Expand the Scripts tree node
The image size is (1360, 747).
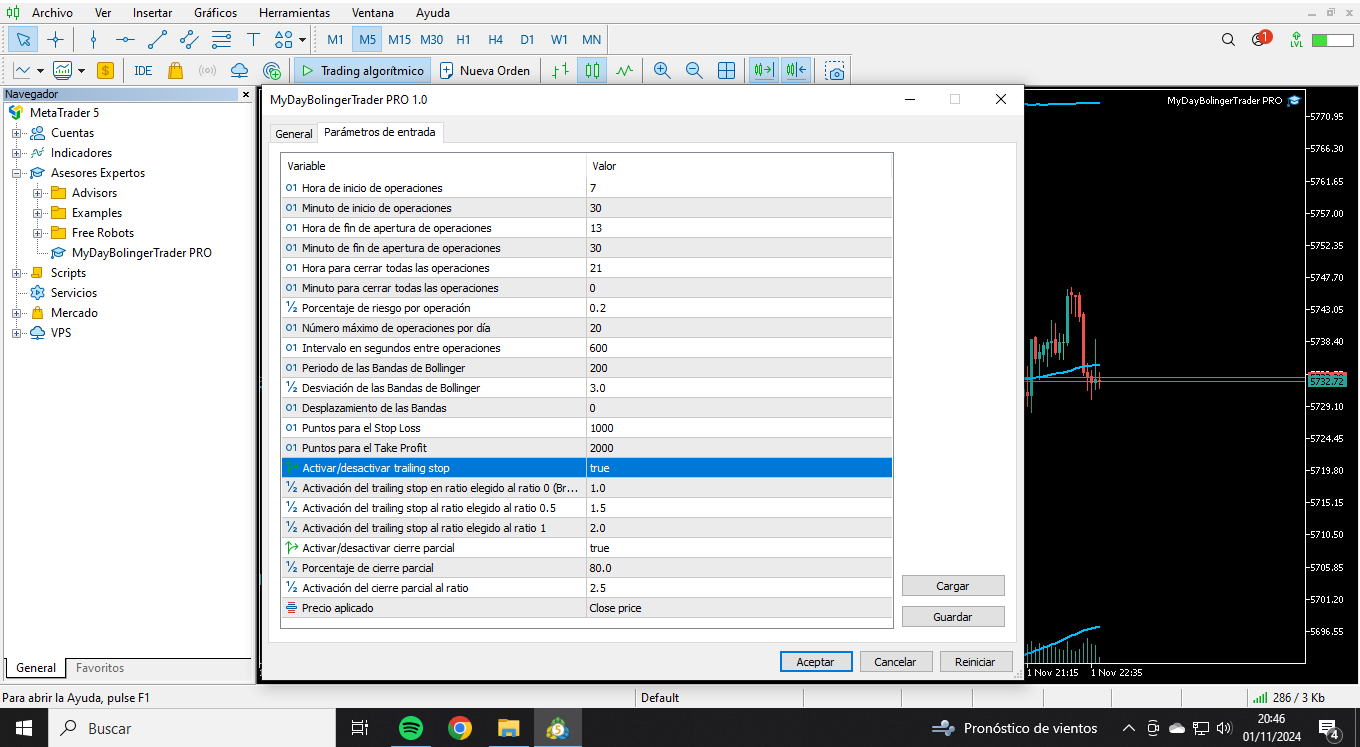pyautogui.click(x=16, y=273)
